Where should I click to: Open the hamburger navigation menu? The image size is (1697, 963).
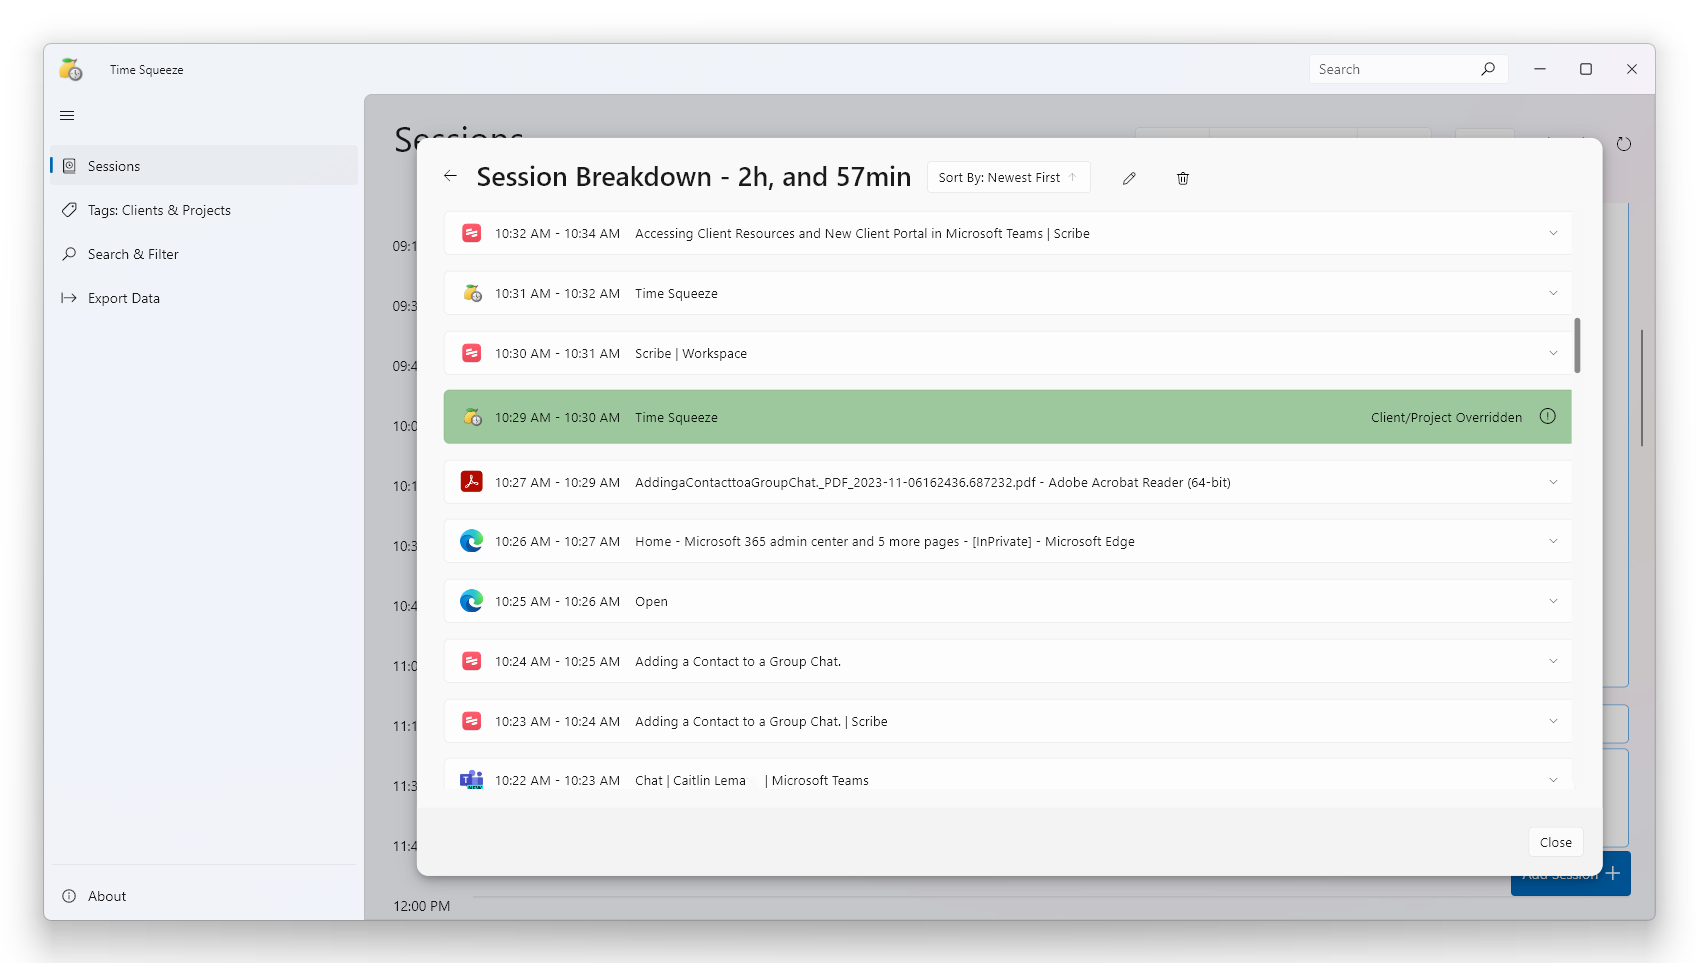(x=67, y=116)
